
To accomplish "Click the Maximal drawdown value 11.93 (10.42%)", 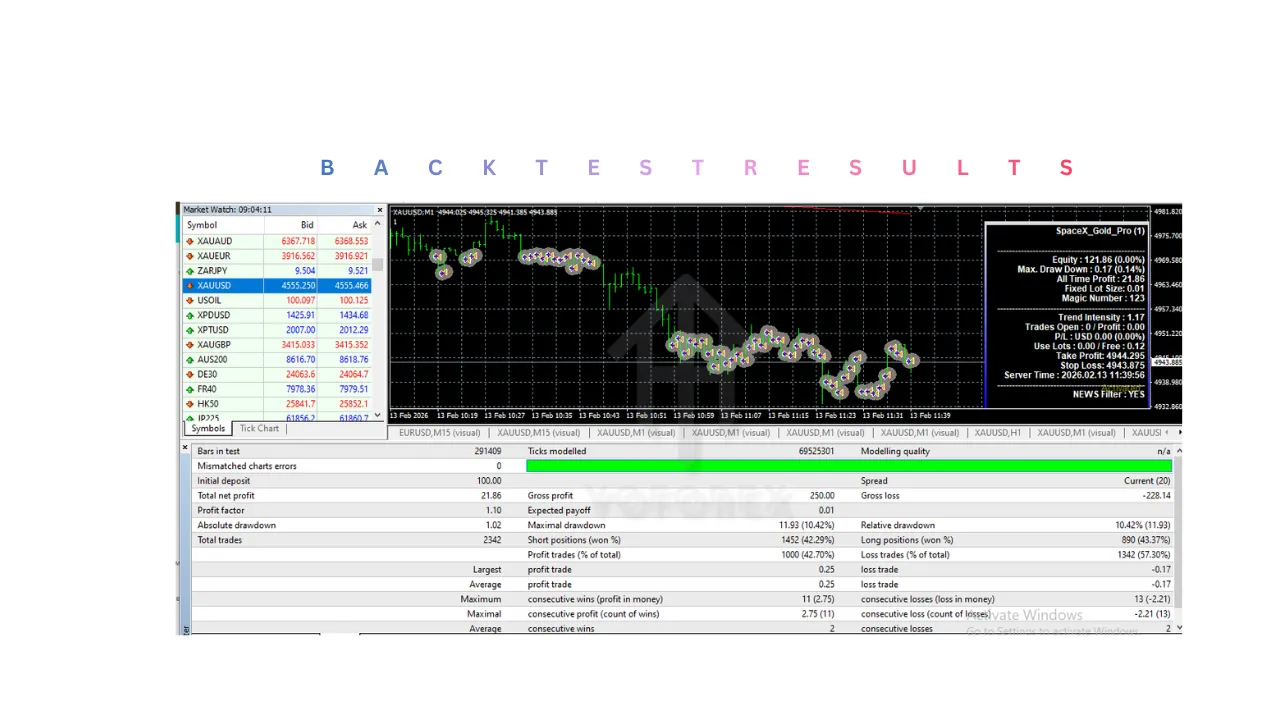I will click(x=807, y=525).
